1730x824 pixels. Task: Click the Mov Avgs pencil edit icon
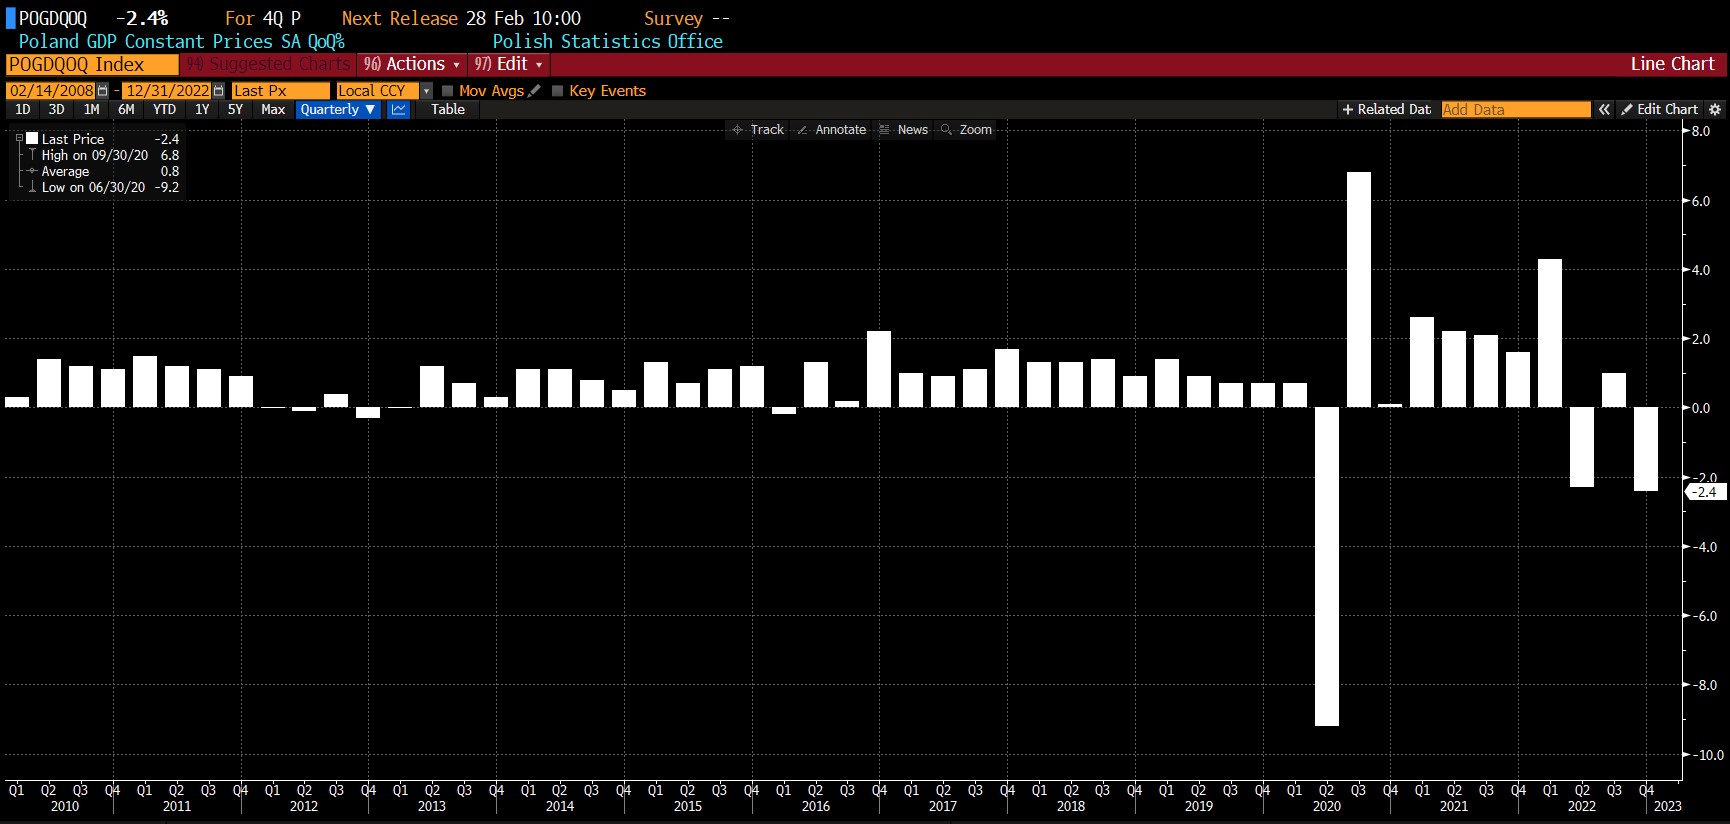(x=534, y=91)
